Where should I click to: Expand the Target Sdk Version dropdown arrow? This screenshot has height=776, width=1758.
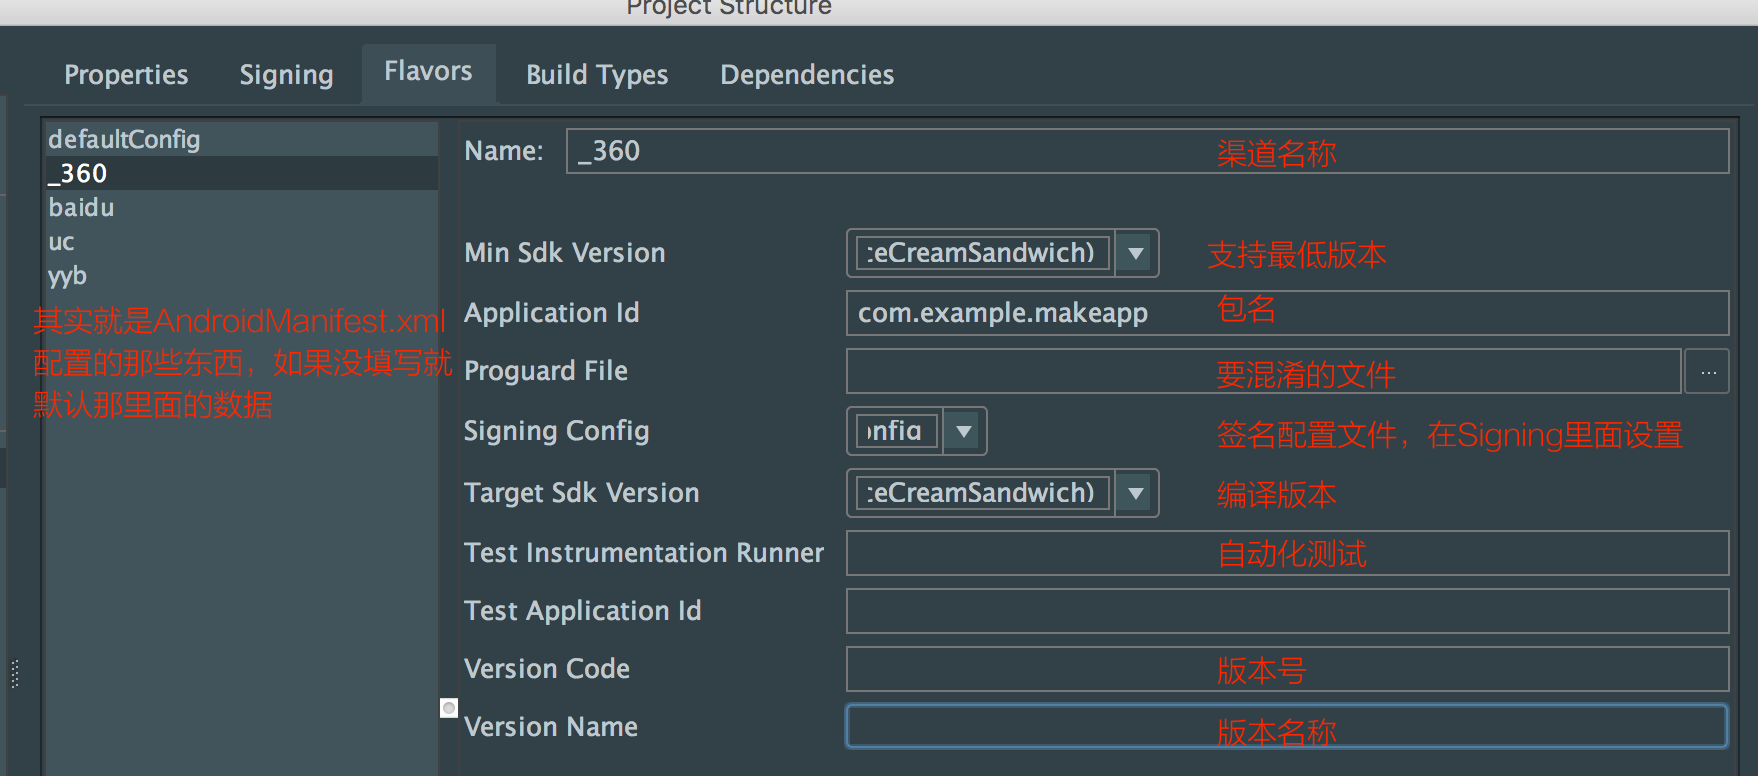(x=1135, y=493)
